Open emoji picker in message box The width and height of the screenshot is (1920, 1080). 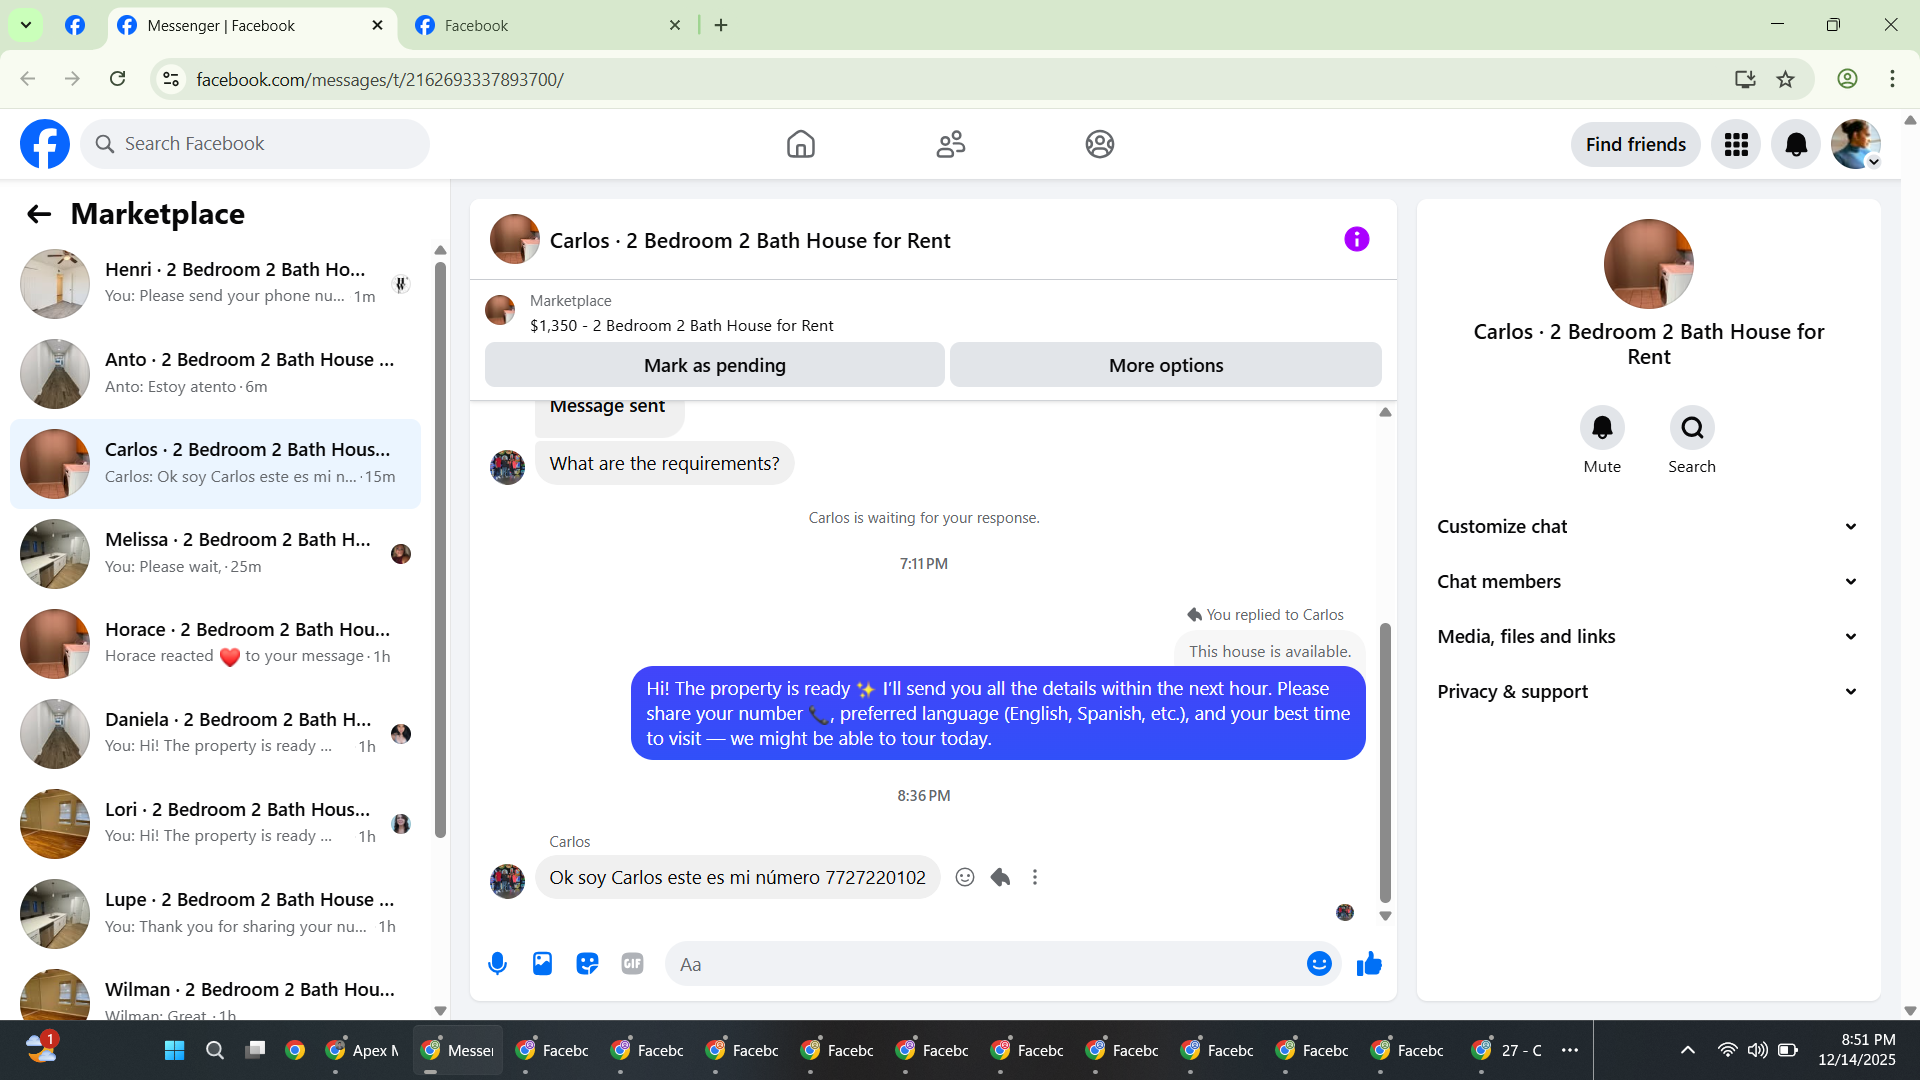[1319, 964]
